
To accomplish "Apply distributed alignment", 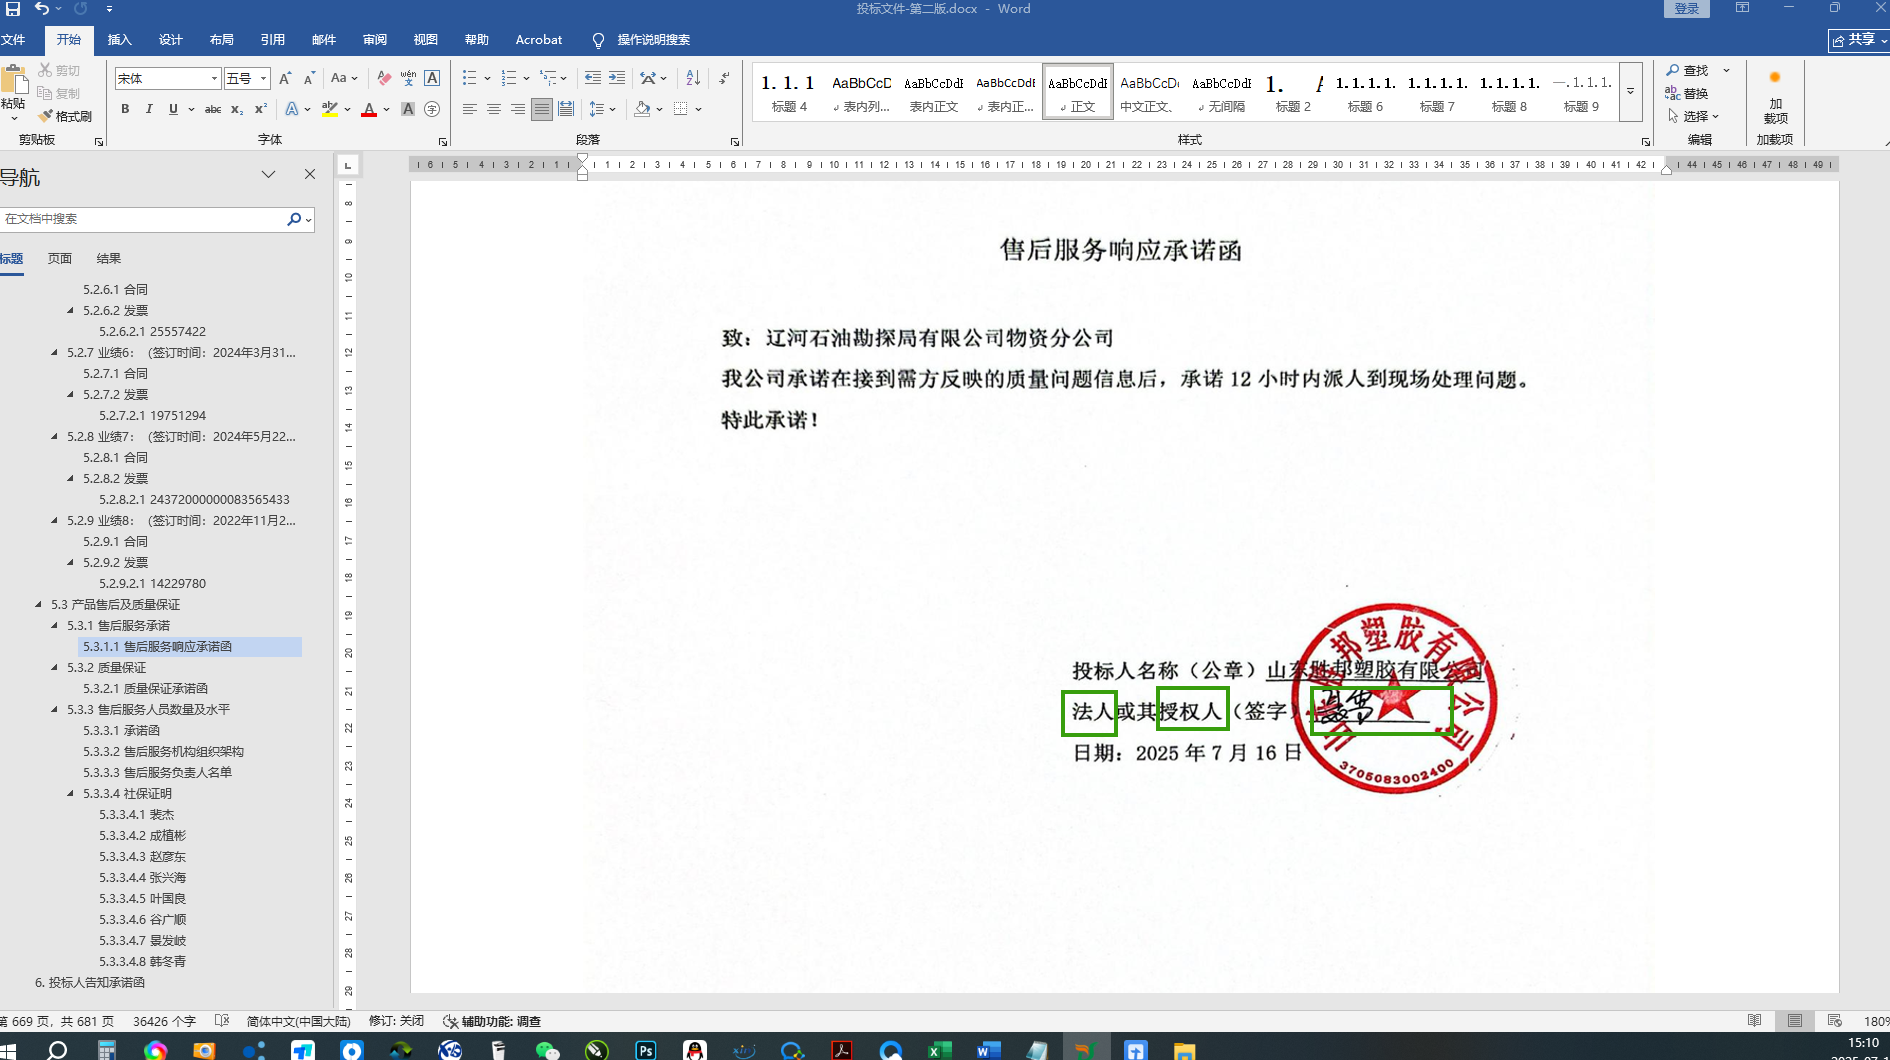I will [566, 109].
